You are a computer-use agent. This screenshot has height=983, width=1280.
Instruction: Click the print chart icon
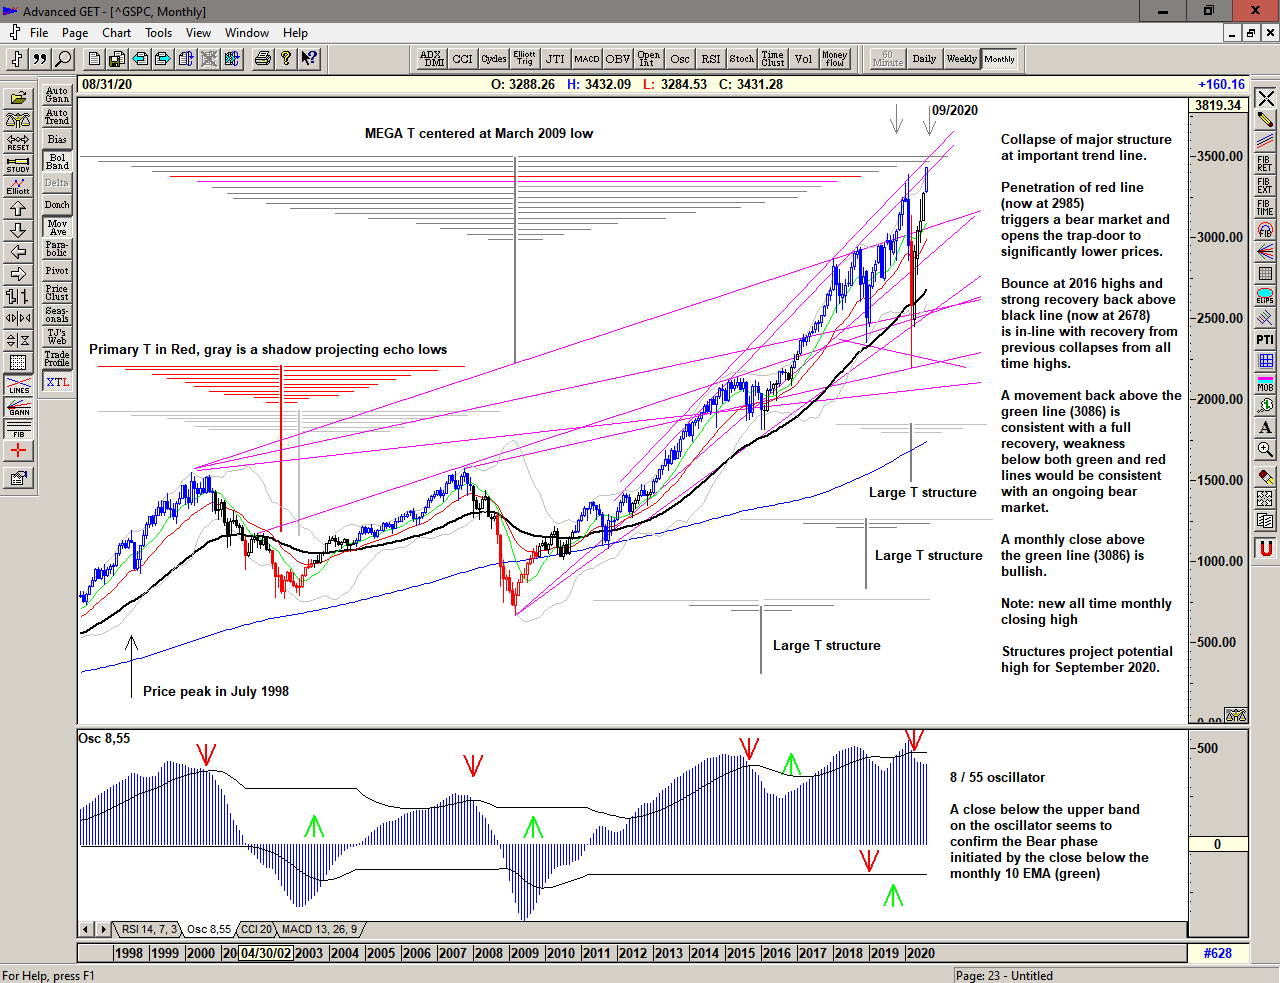point(262,59)
